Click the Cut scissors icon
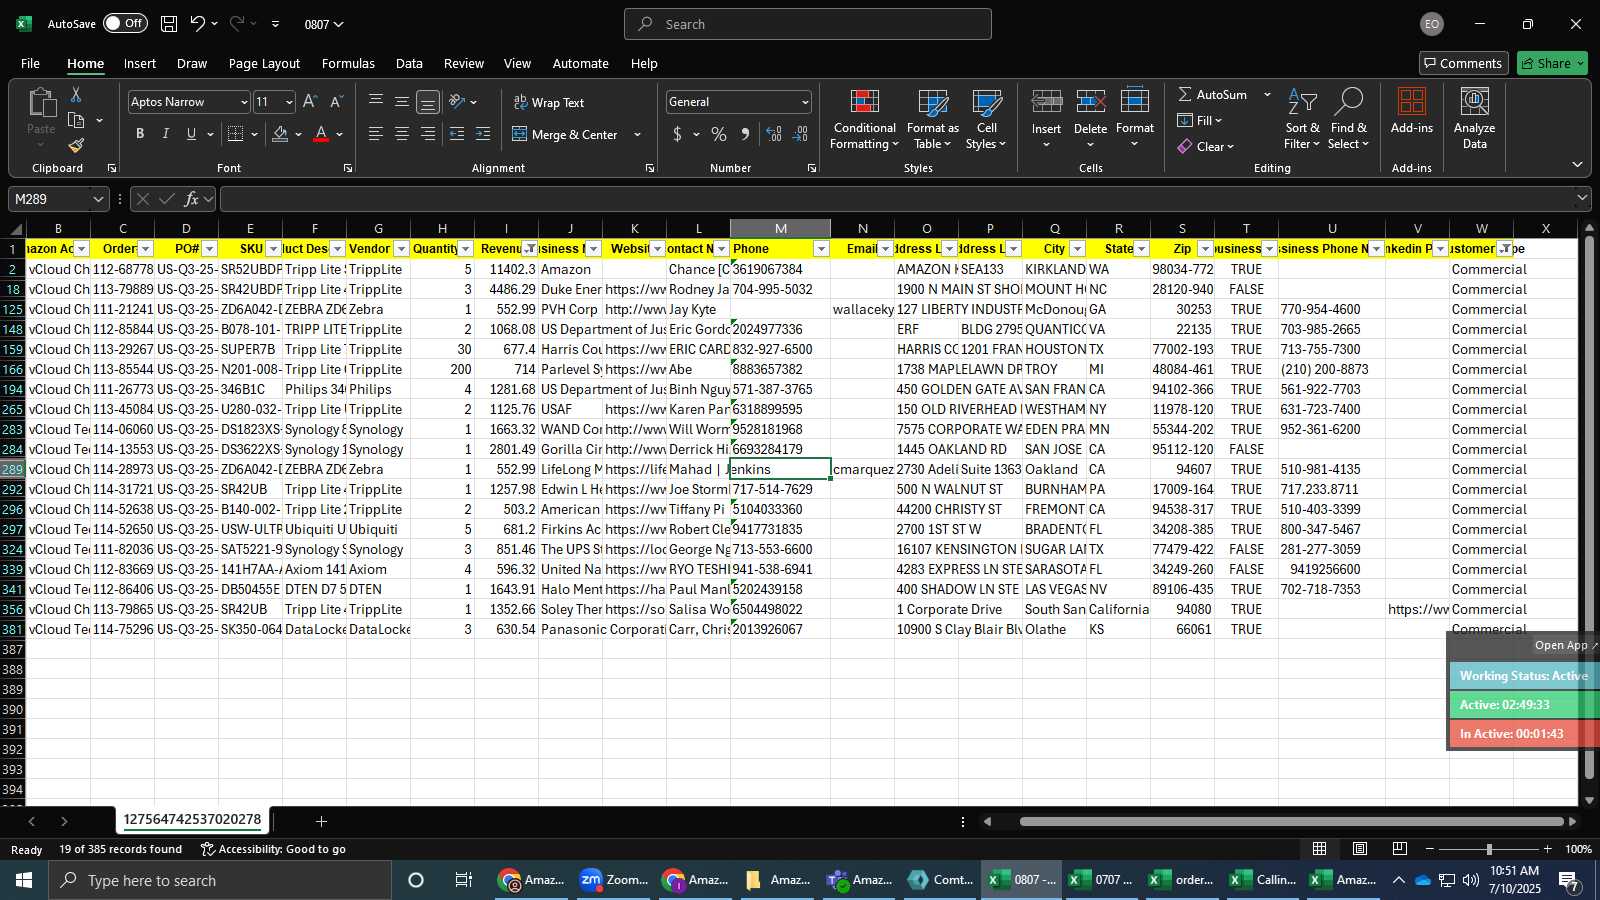This screenshot has height=900, width=1600. (x=75, y=94)
